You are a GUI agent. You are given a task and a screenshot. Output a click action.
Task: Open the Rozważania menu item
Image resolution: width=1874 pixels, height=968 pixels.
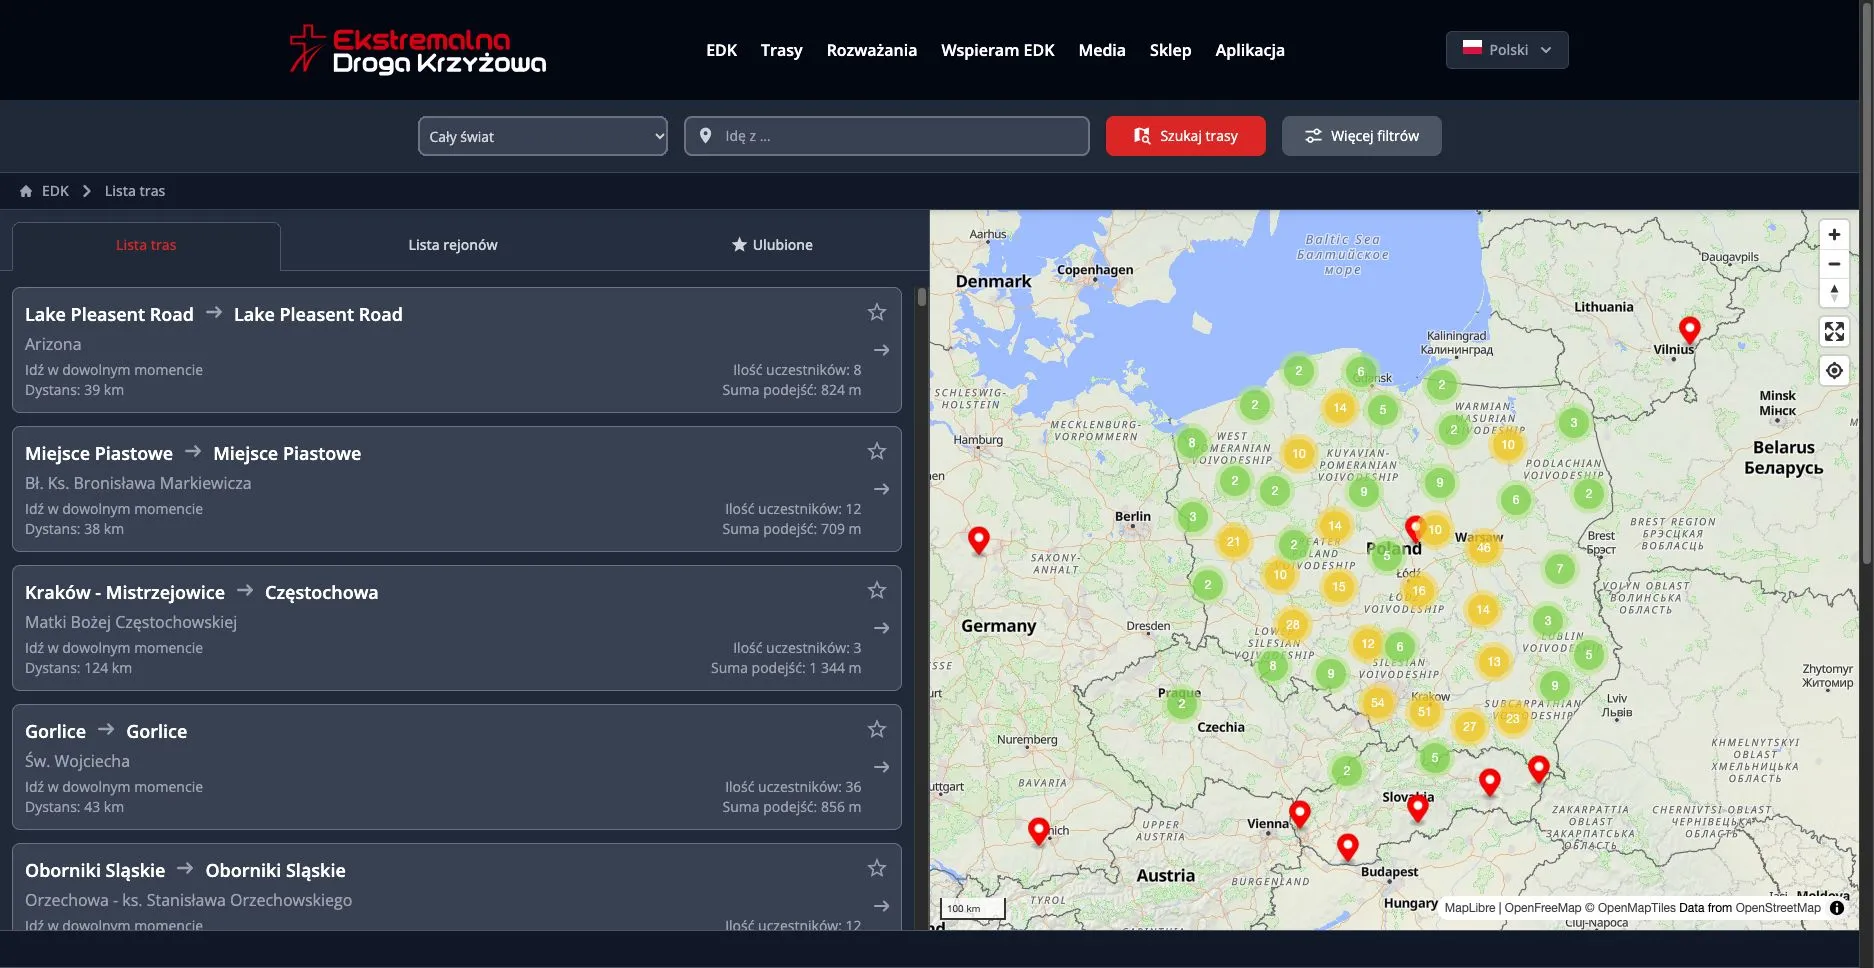(871, 50)
